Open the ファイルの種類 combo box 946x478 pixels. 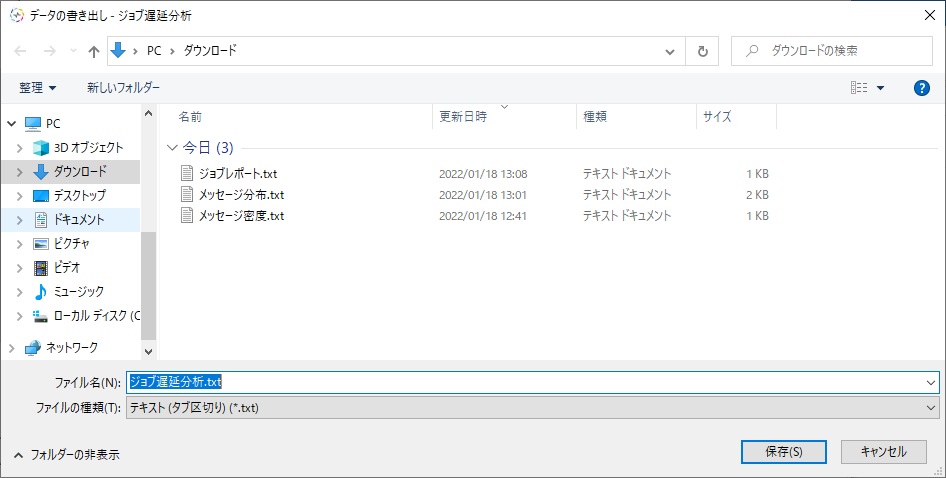pyautogui.click(x=533, y=408)
